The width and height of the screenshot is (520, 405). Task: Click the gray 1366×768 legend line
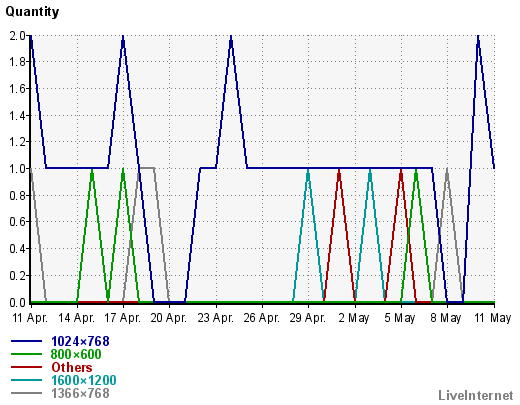pyautogui.click(x=26, y=393)
